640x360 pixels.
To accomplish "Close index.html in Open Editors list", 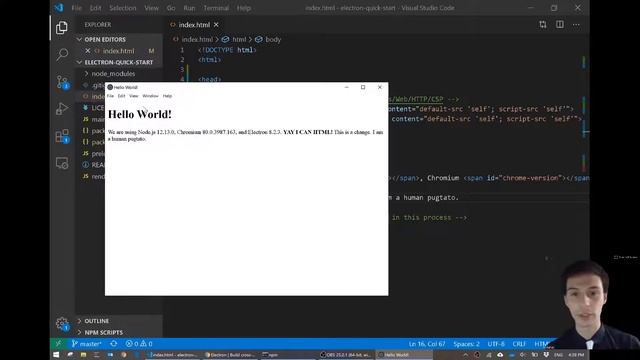I will 87,51.
